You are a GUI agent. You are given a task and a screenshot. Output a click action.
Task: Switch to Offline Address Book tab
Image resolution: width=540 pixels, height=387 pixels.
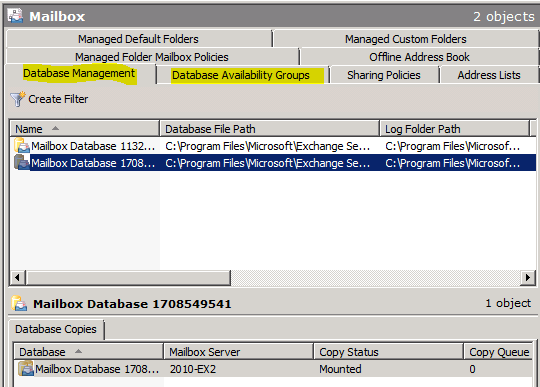pyautogui.click(x=419, y=57)
